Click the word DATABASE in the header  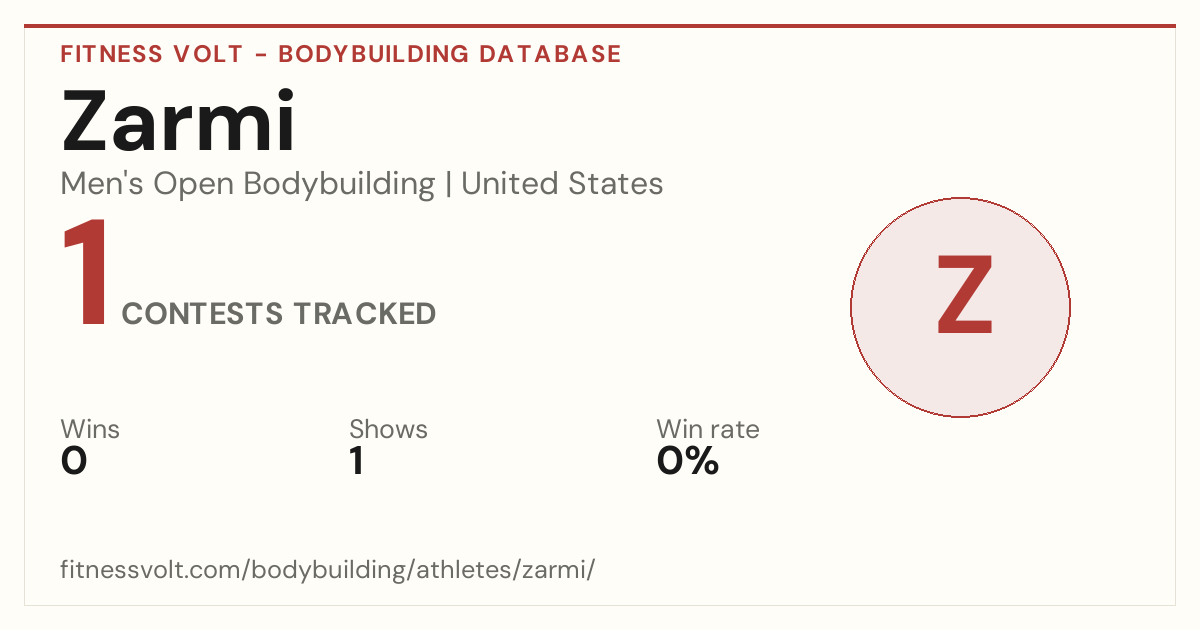(550, 54)
